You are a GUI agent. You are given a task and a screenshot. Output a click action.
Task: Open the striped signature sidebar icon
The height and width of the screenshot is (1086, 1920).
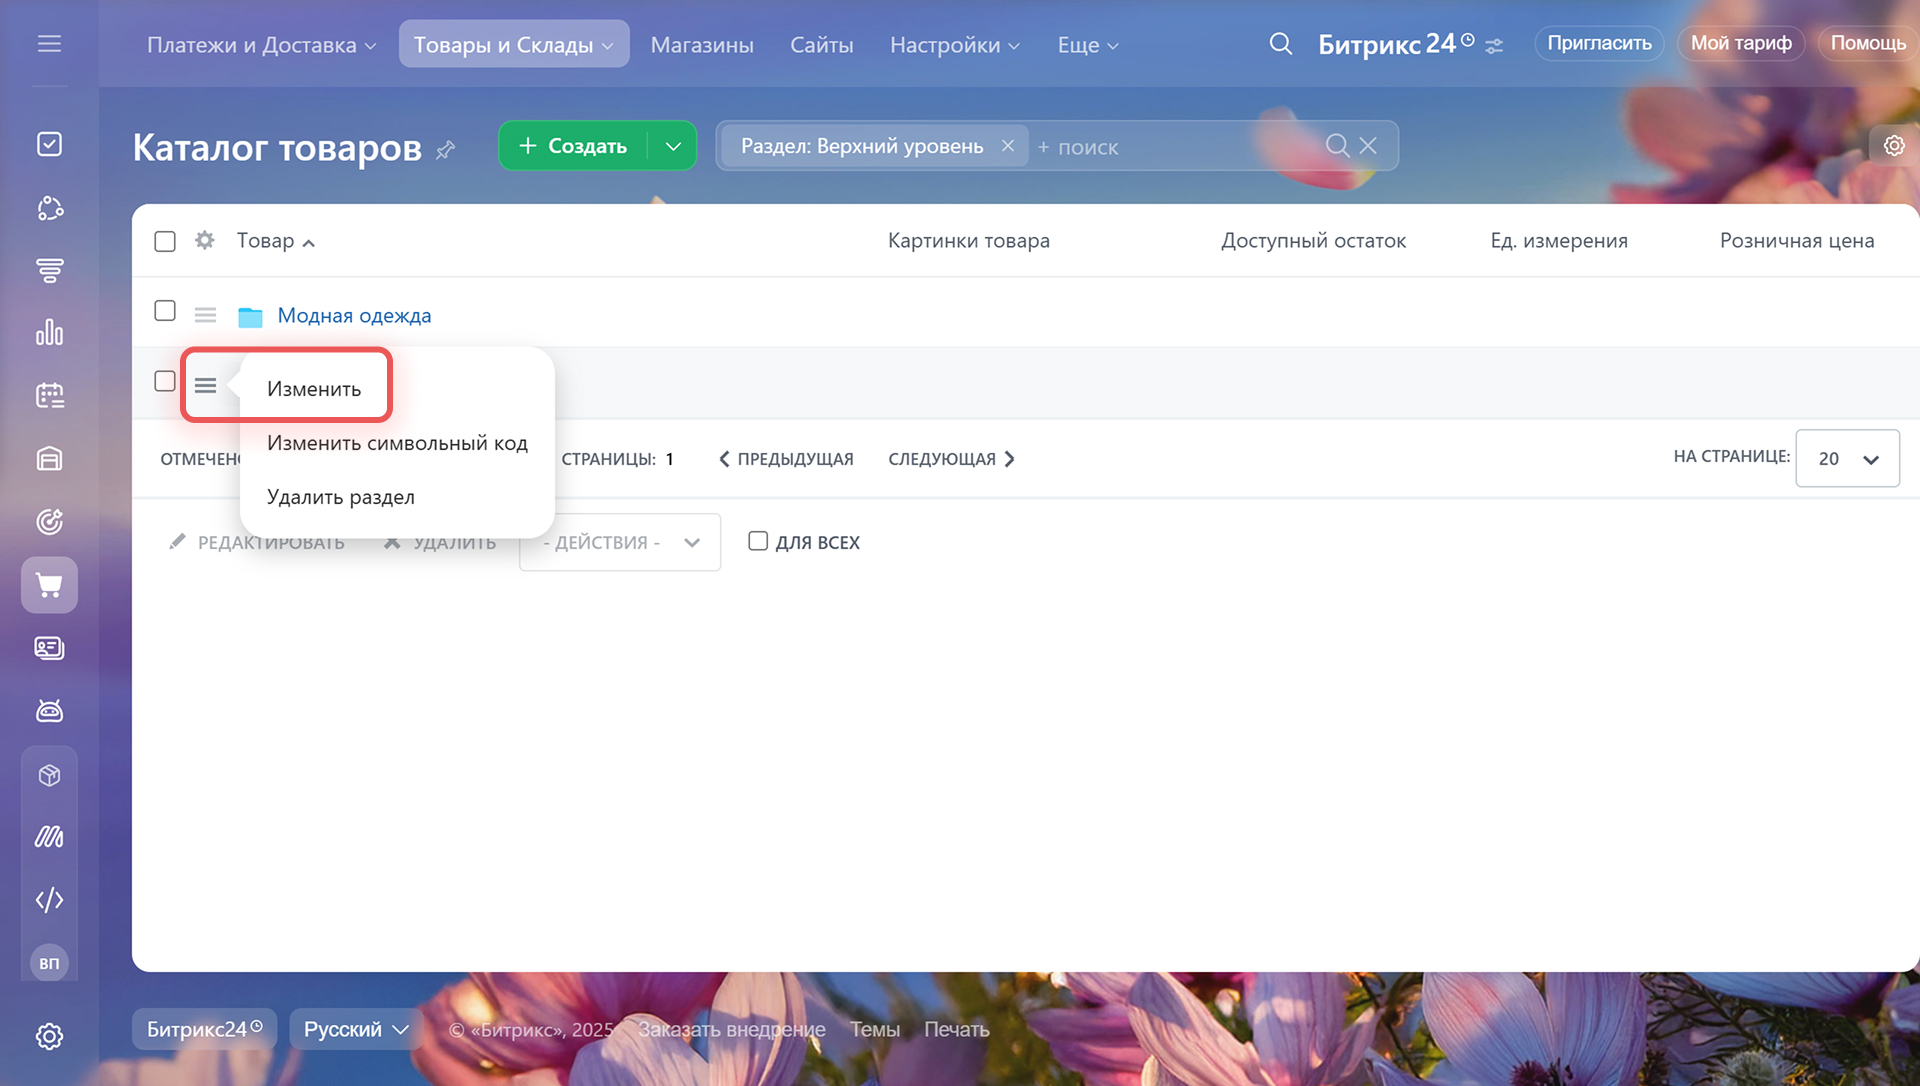click(49, 837)
